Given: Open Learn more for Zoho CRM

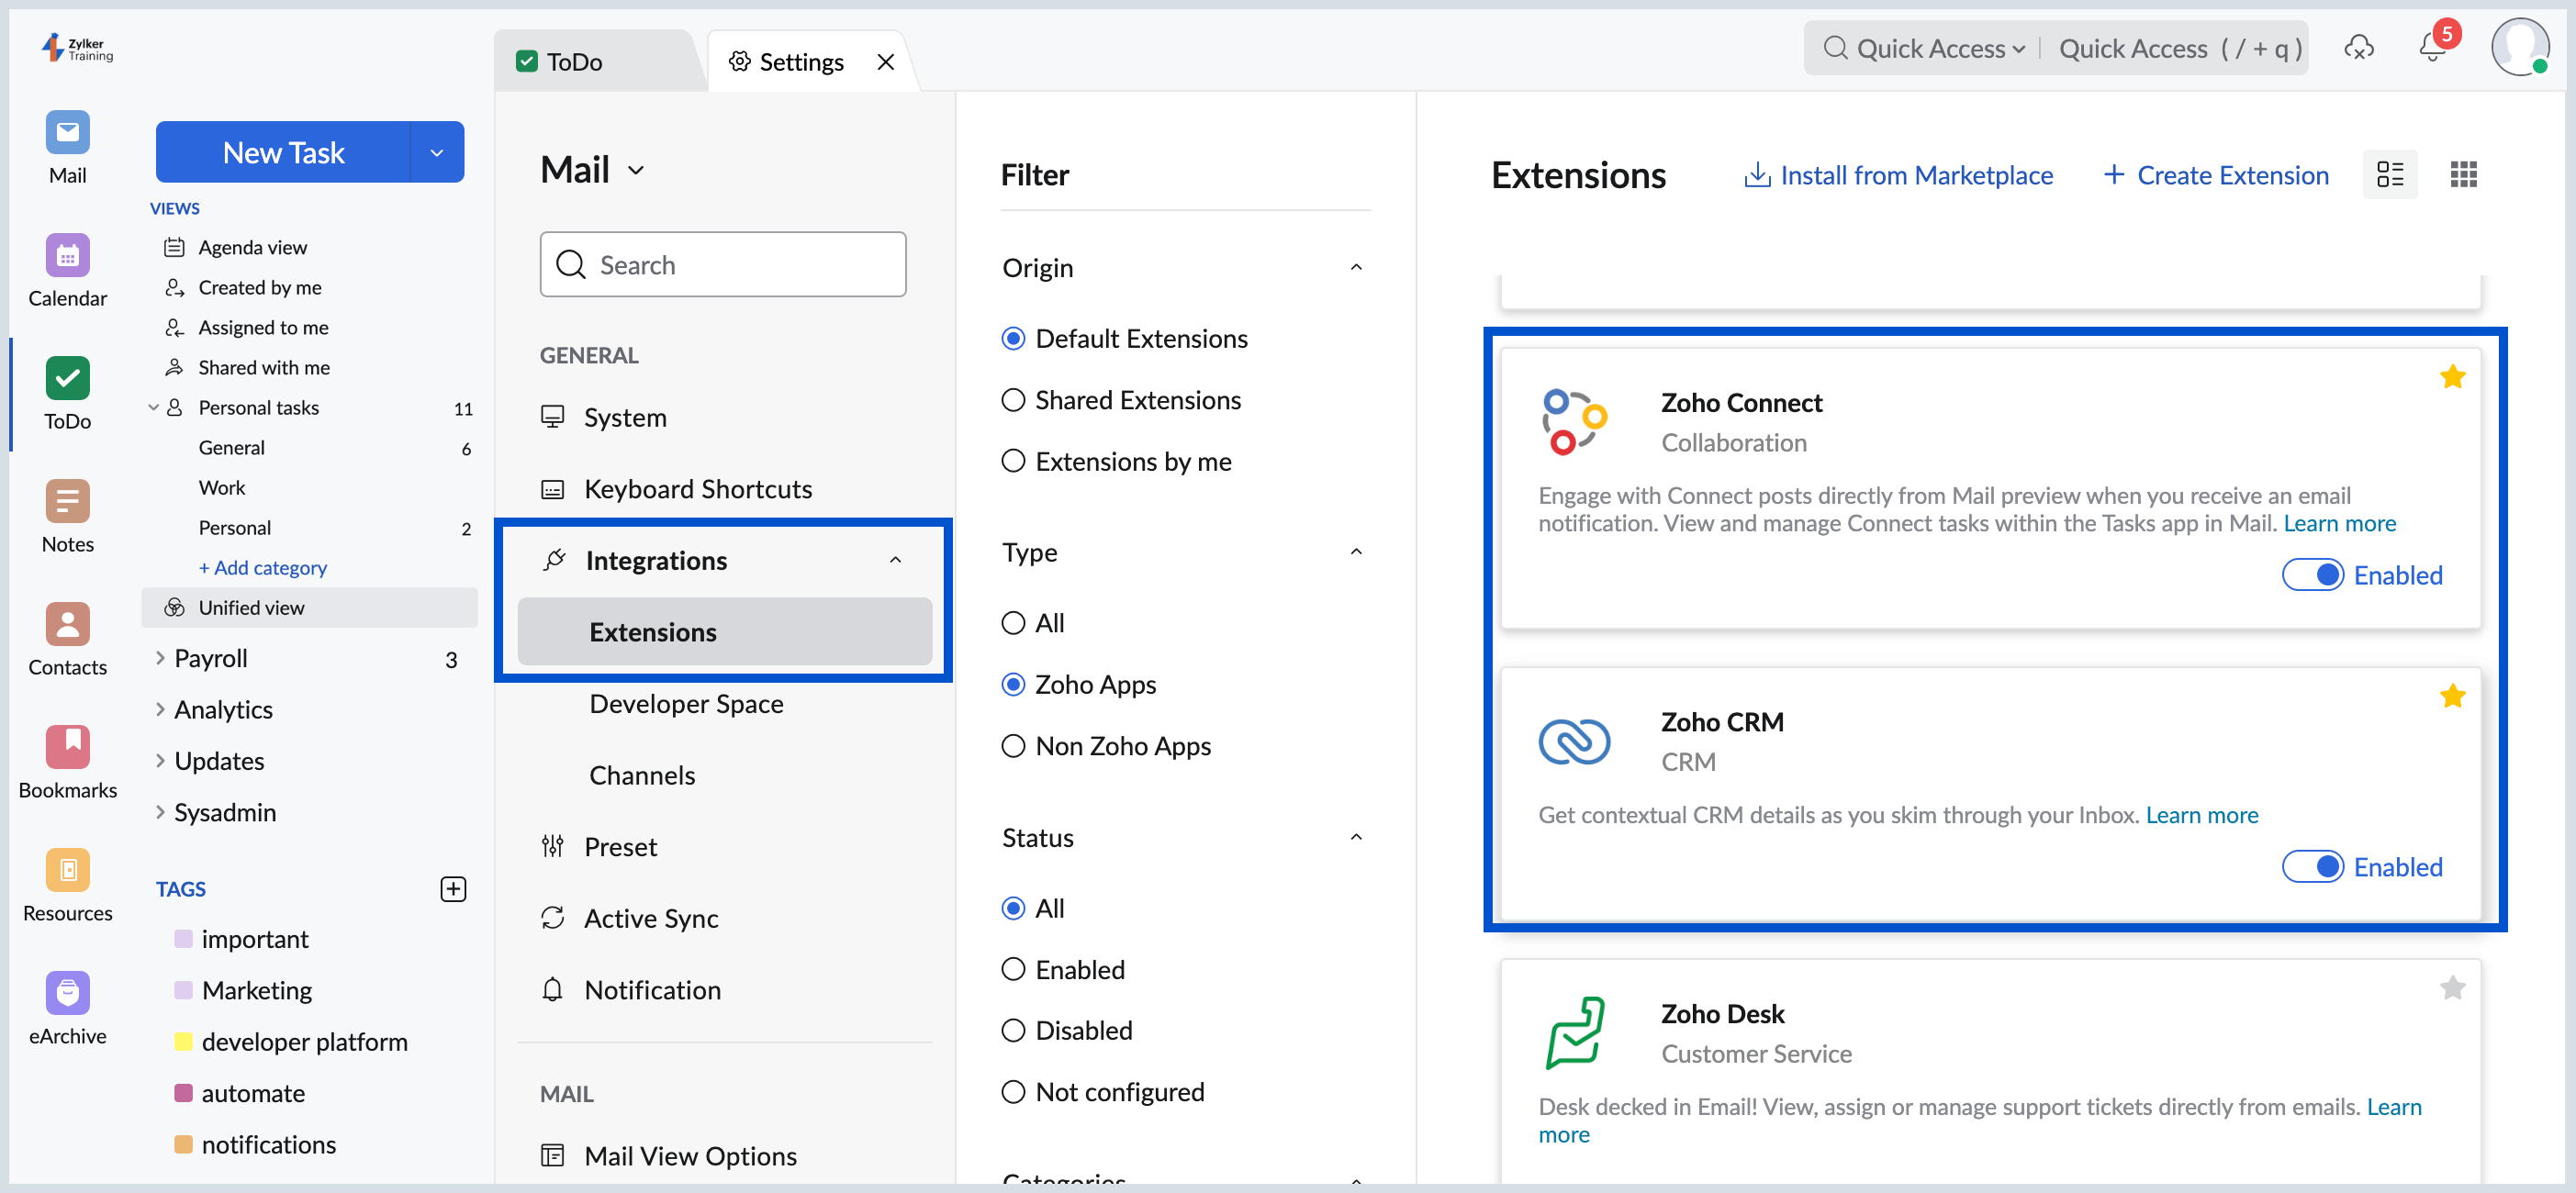Looking at the screenshot, I should coord(2201,815).
